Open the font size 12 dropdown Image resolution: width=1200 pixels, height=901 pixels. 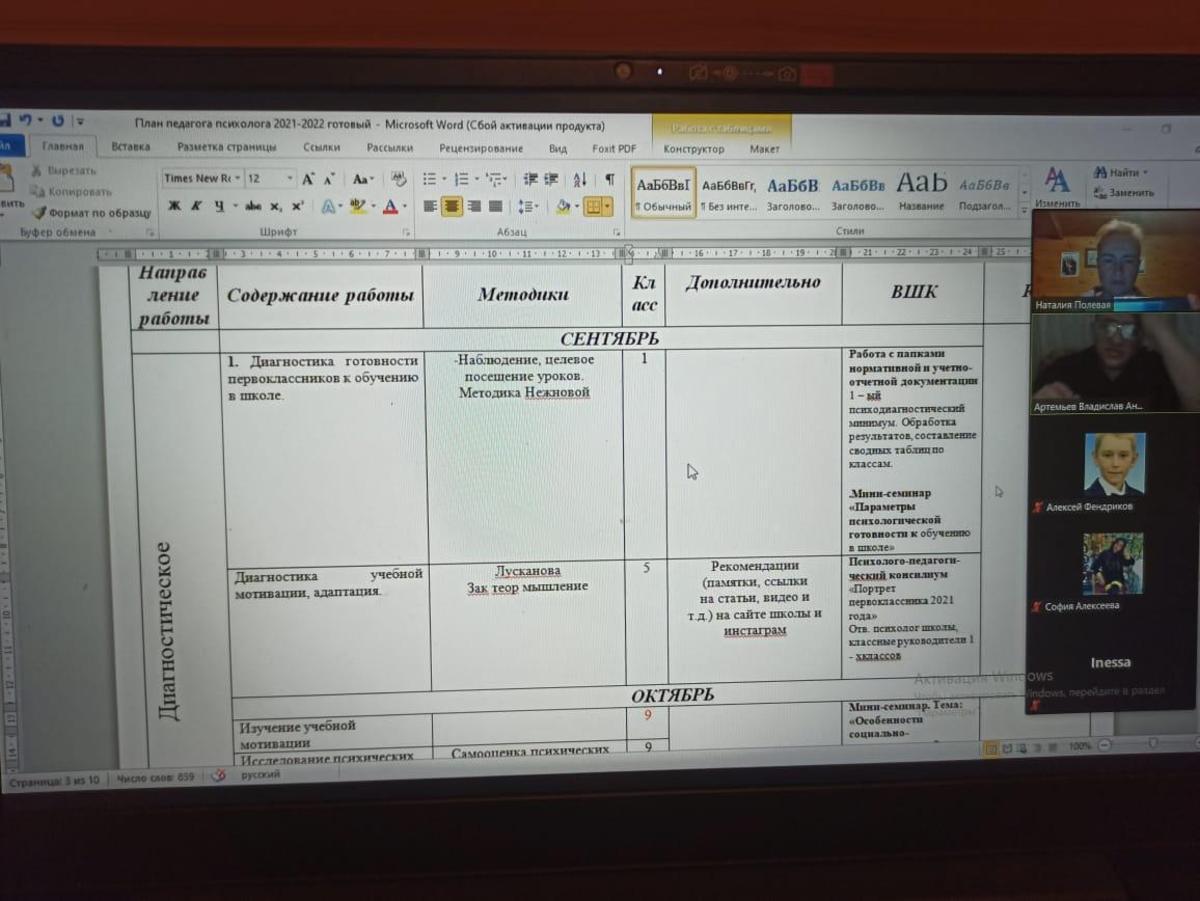(x=290, y=179)
